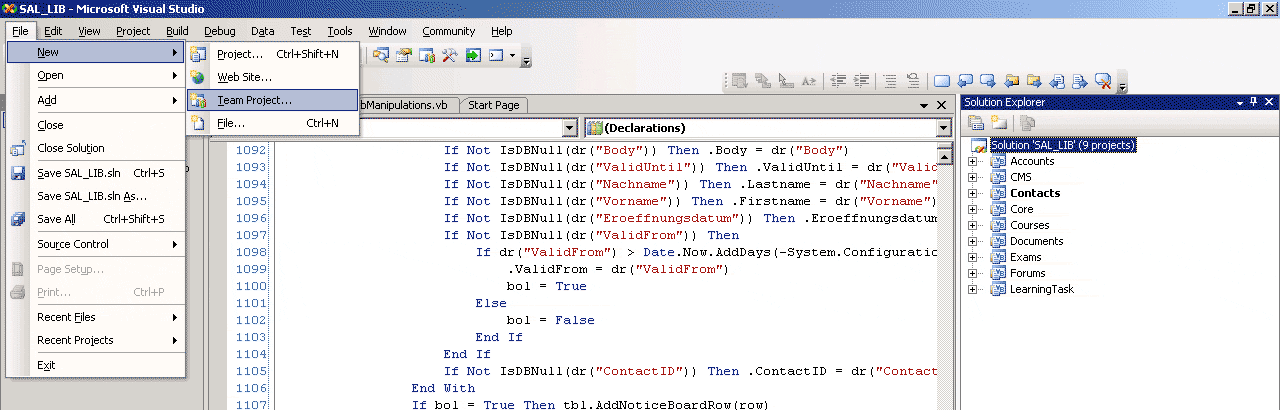Expand the Courses project node
This screenshot has width=1280, height=410.
point(973,225)
